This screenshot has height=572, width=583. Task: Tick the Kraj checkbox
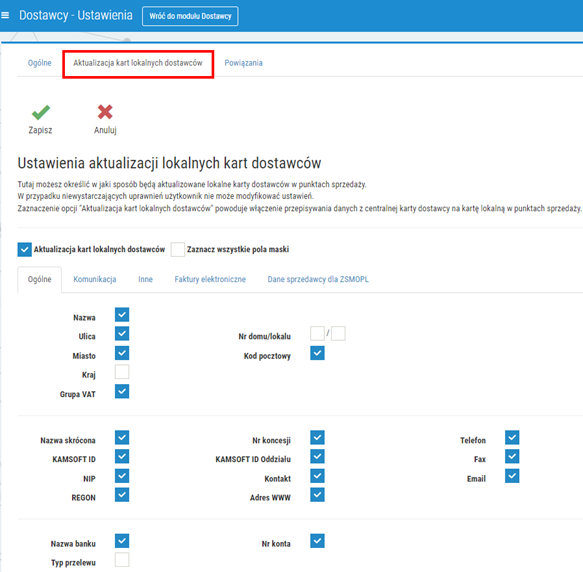pos(122,372)
